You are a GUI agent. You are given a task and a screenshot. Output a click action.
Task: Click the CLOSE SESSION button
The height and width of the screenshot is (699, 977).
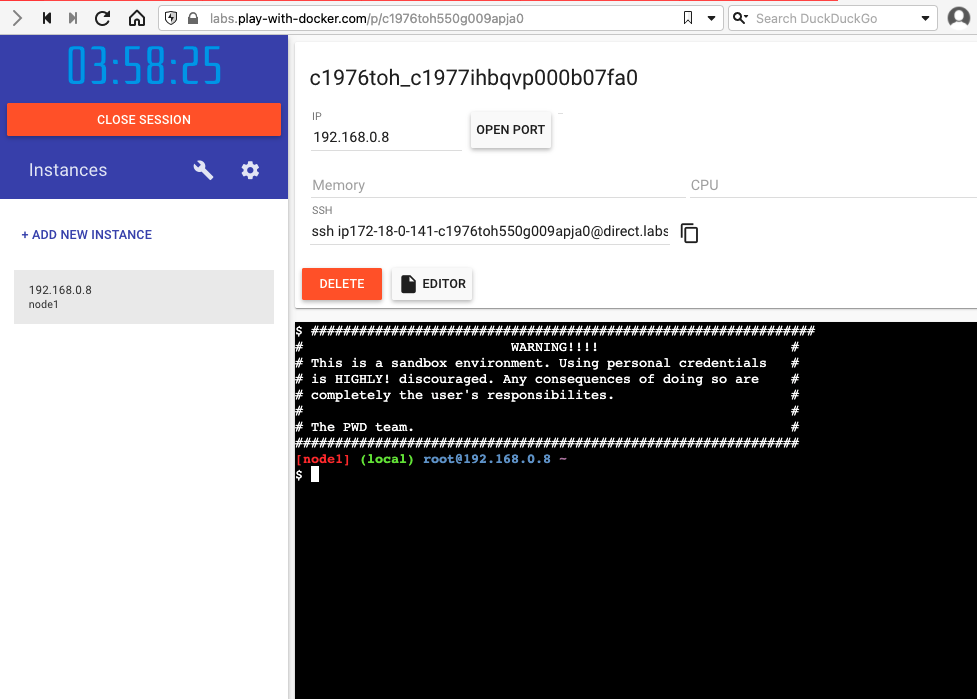tap(144, 120)
